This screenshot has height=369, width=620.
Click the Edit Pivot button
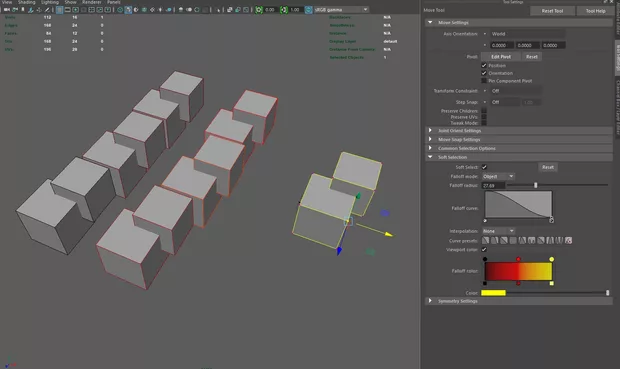(501, 57)
